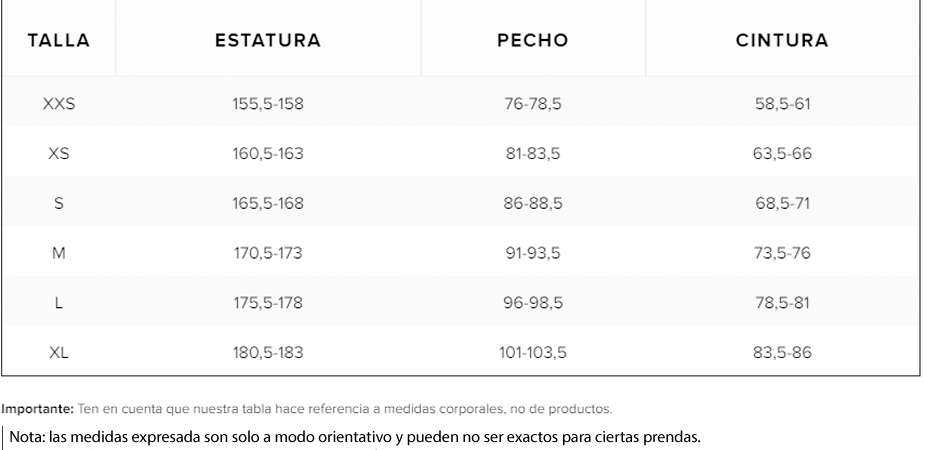Click the 155,5-158 height cell
This screenshot has height=450, width=927.
[x=268, y=103]
